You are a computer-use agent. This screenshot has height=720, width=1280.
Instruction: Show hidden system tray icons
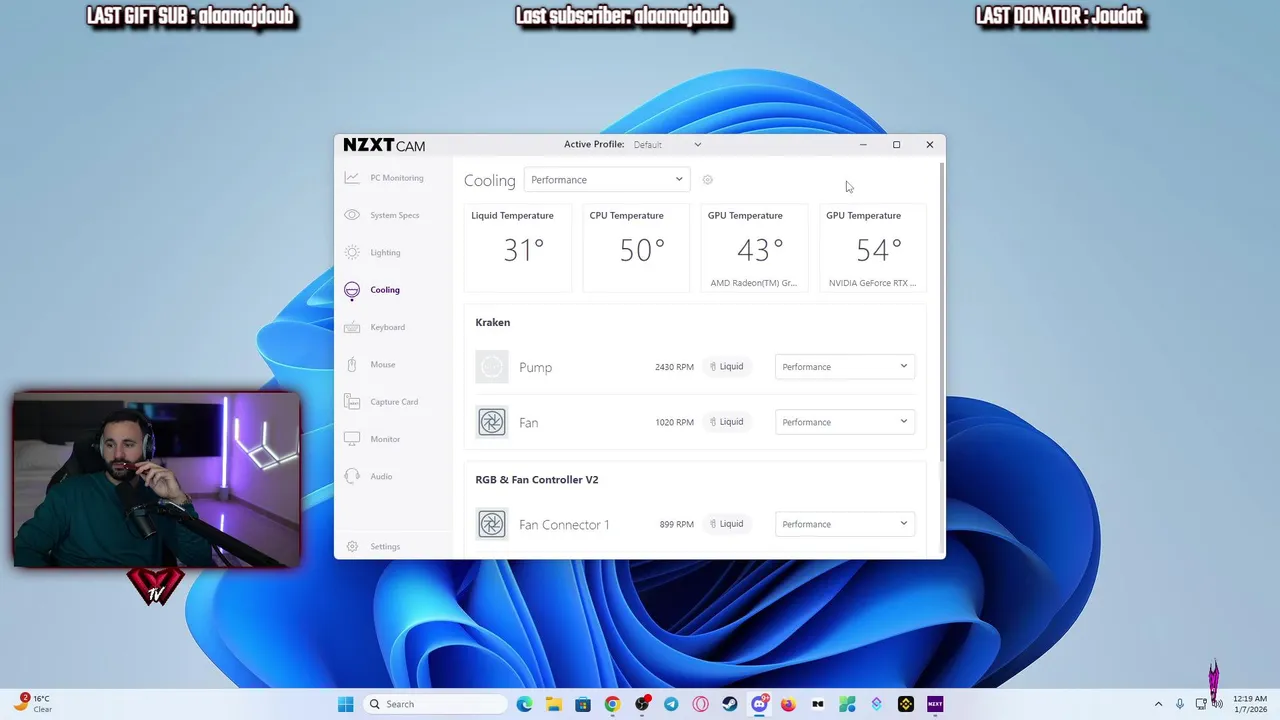[x=1158, y=704]
